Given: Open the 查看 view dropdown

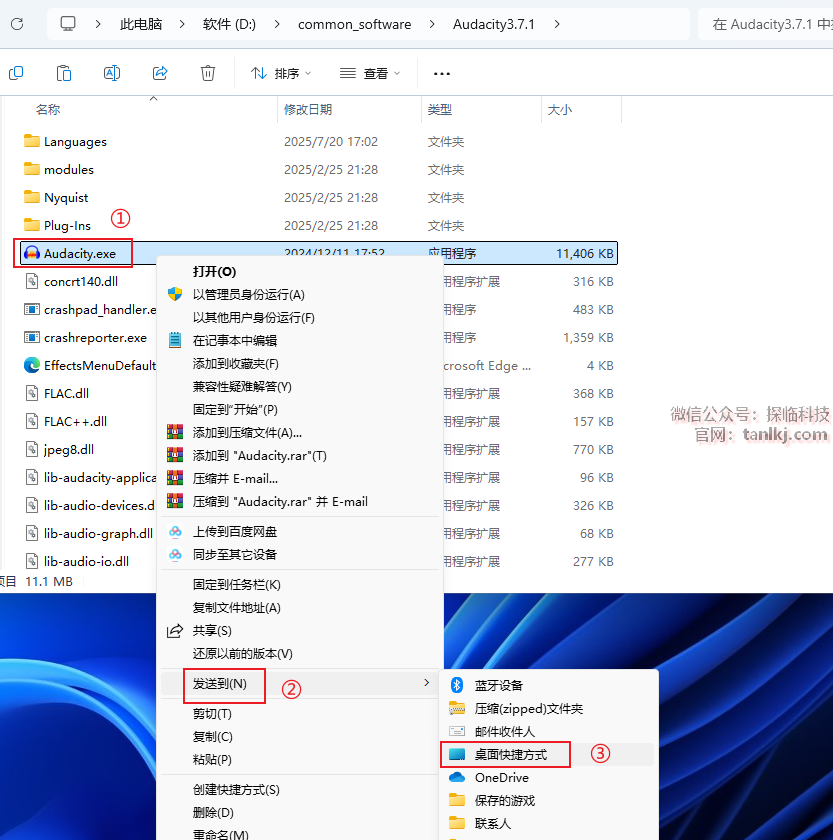Looking at the screenshot, I should [370, 73].
